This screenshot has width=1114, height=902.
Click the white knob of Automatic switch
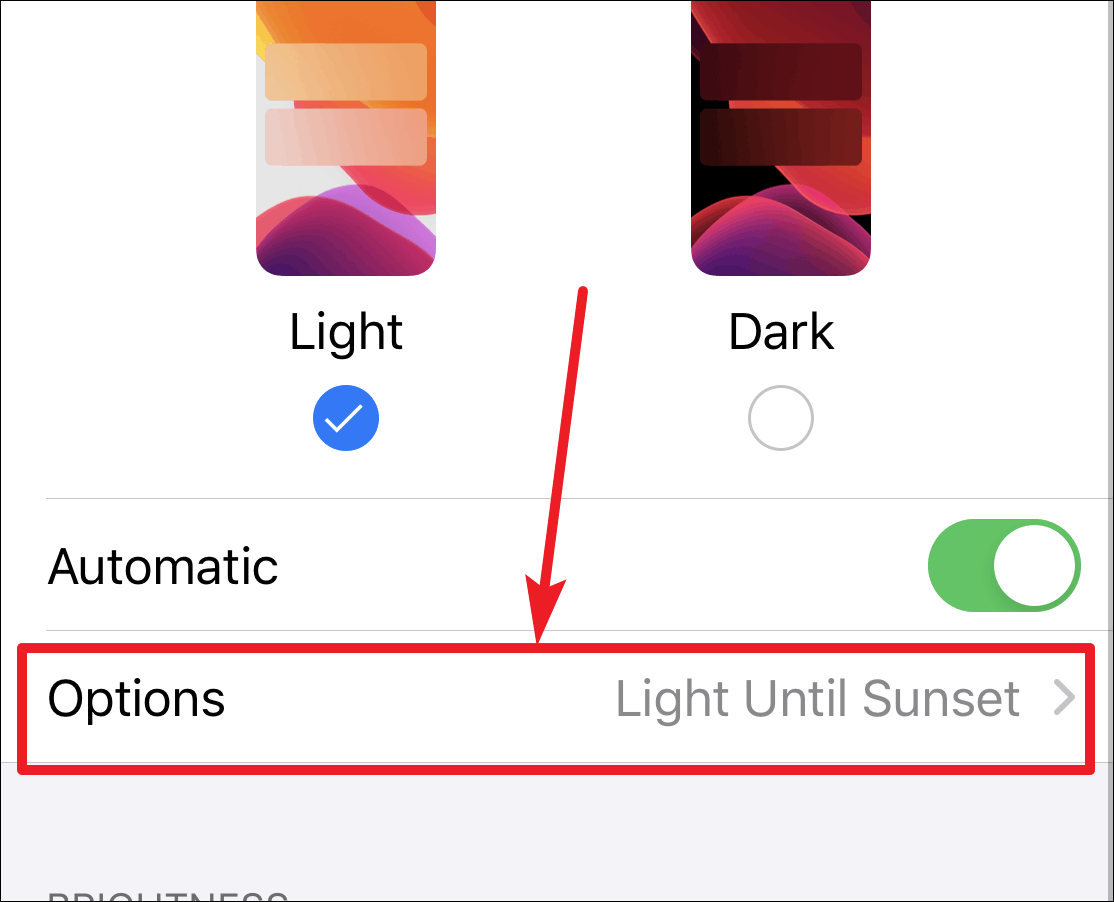(x=1034, y=565)
